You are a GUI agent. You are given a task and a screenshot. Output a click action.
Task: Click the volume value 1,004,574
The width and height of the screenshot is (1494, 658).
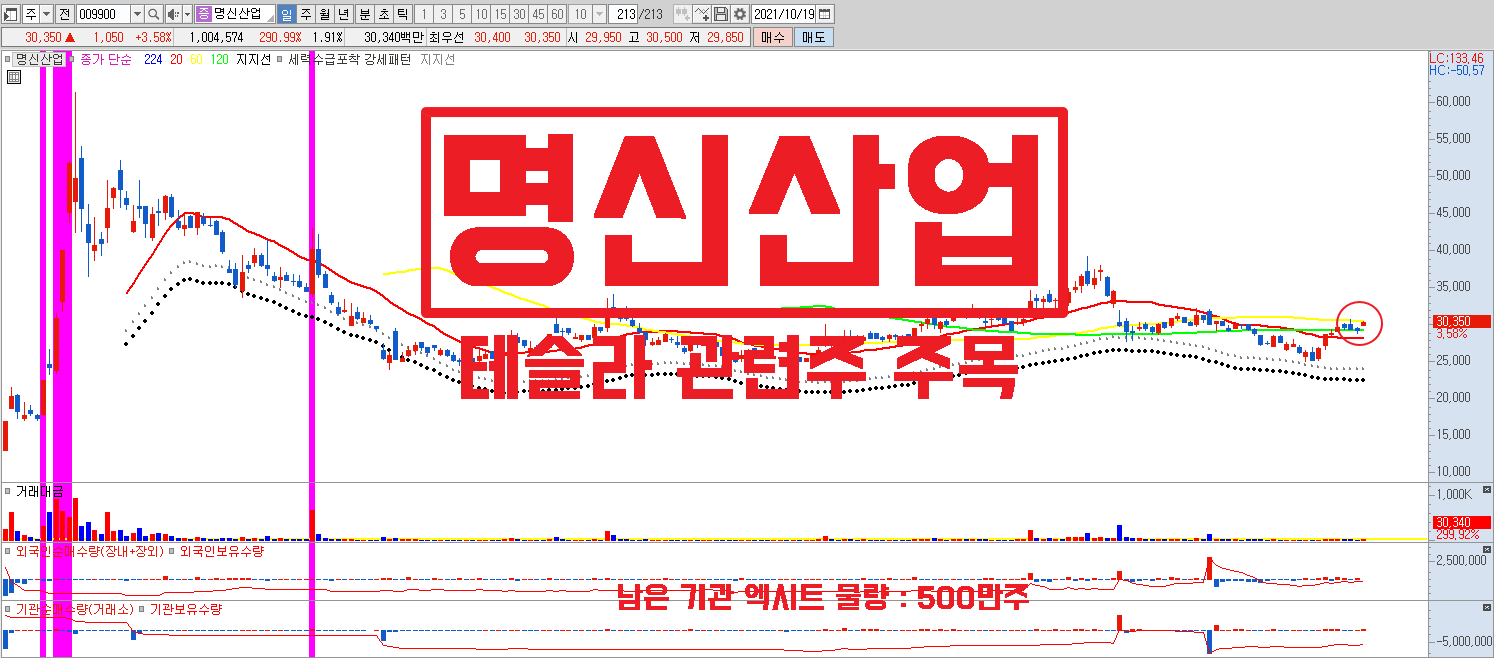(216, 38)
